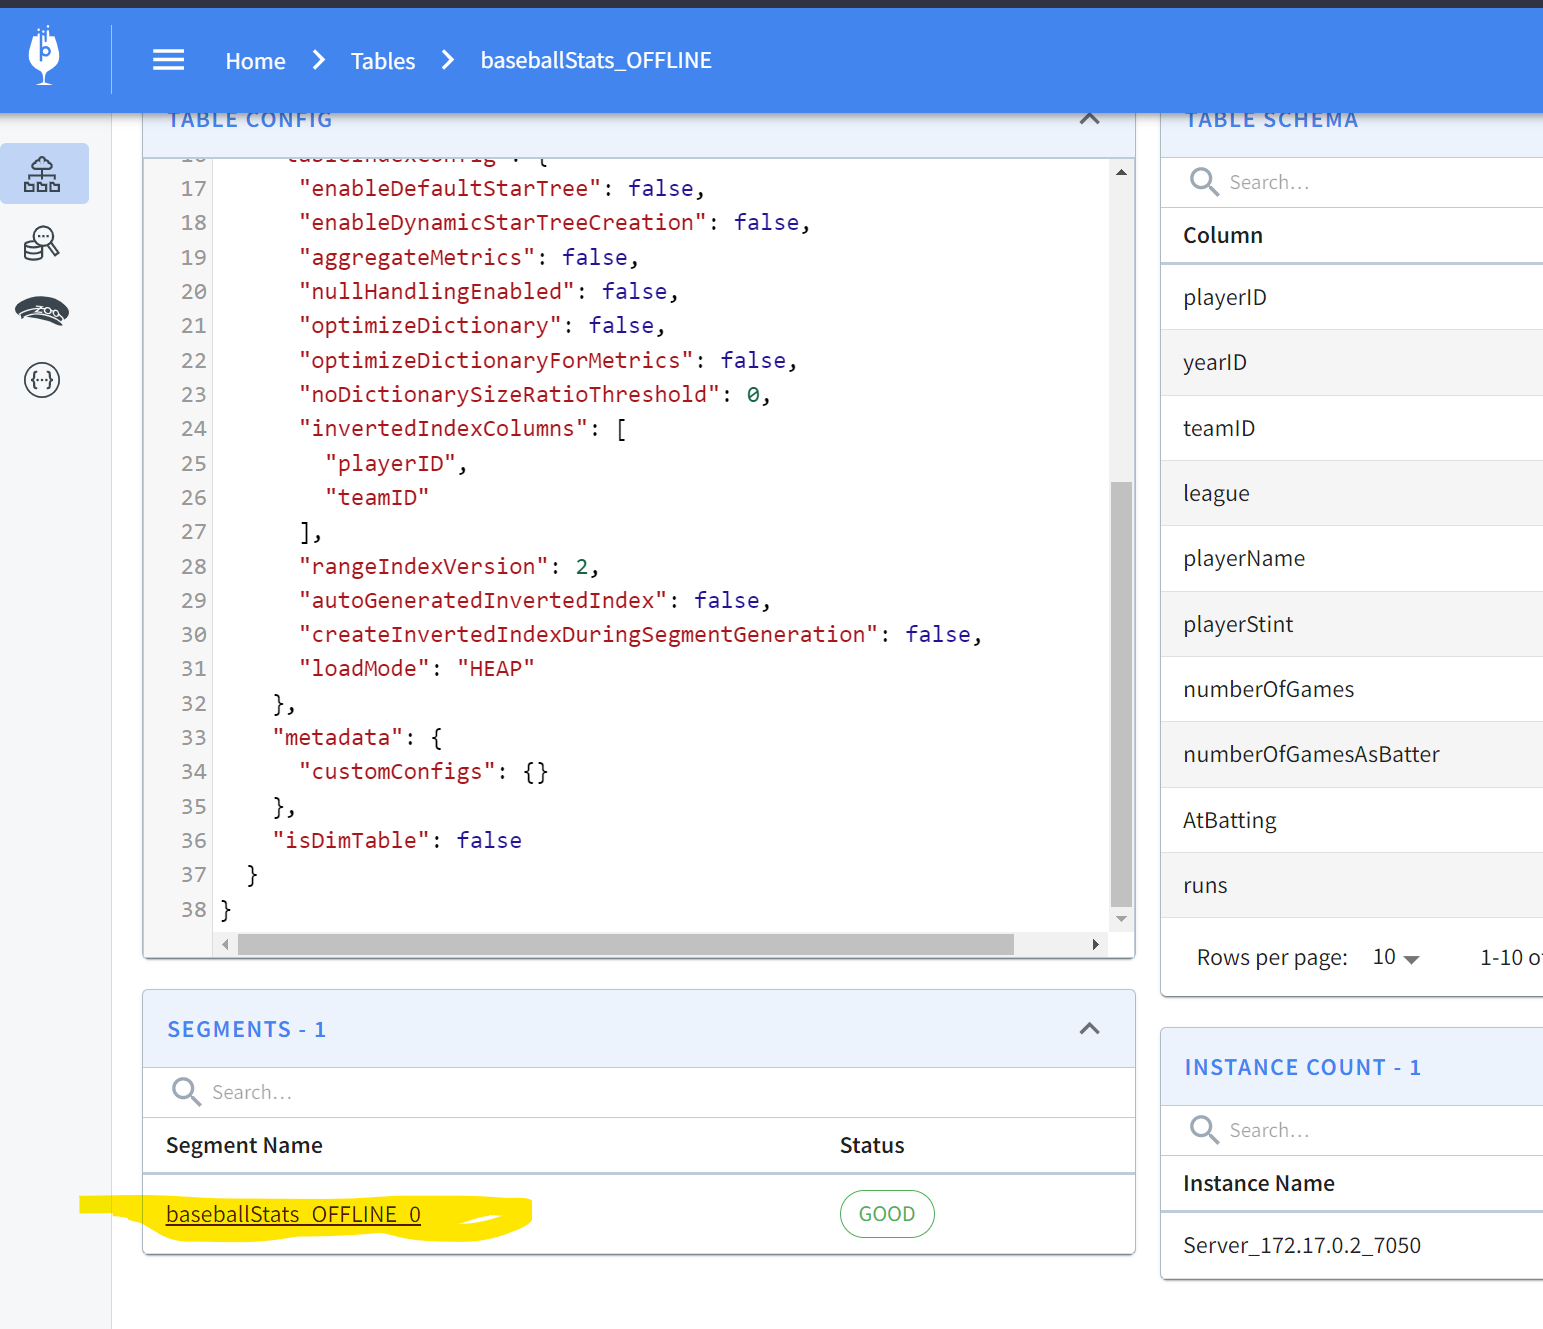Viewport: 1543px width, 1329px height.
Task: Click the Apache Pinot logo icon
Action: (x=44, y=57)
